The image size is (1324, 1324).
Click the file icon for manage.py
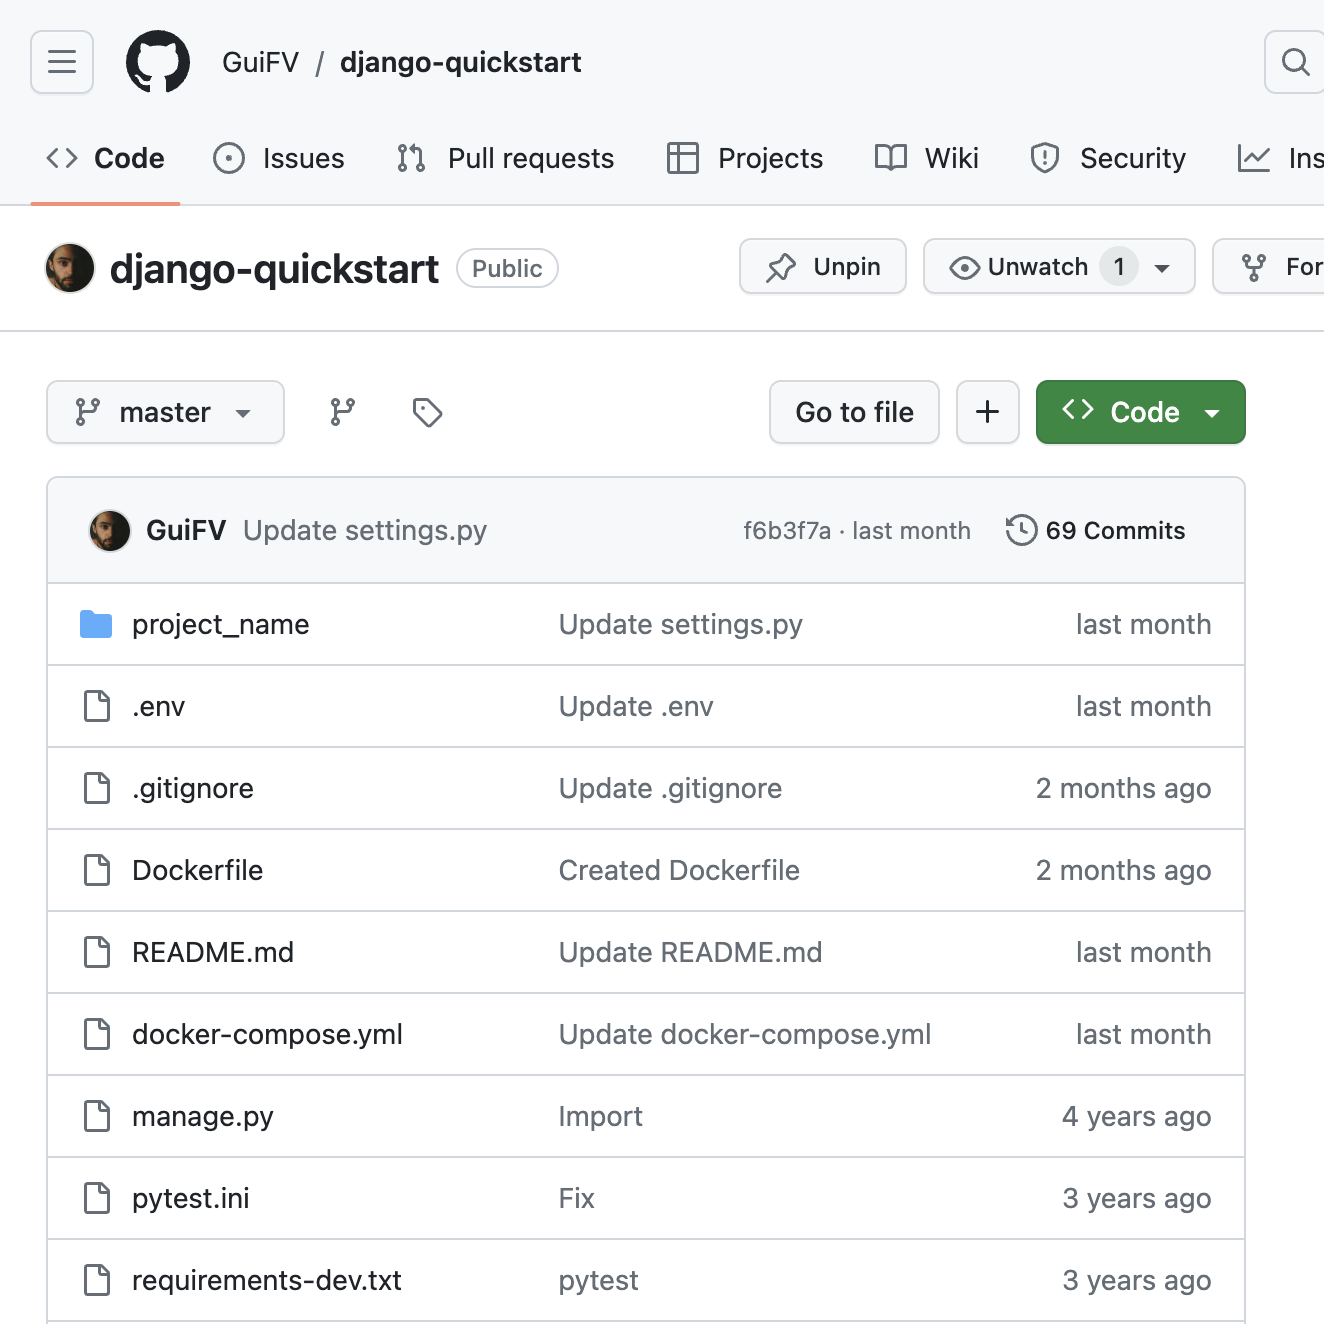pos(97,1116)
